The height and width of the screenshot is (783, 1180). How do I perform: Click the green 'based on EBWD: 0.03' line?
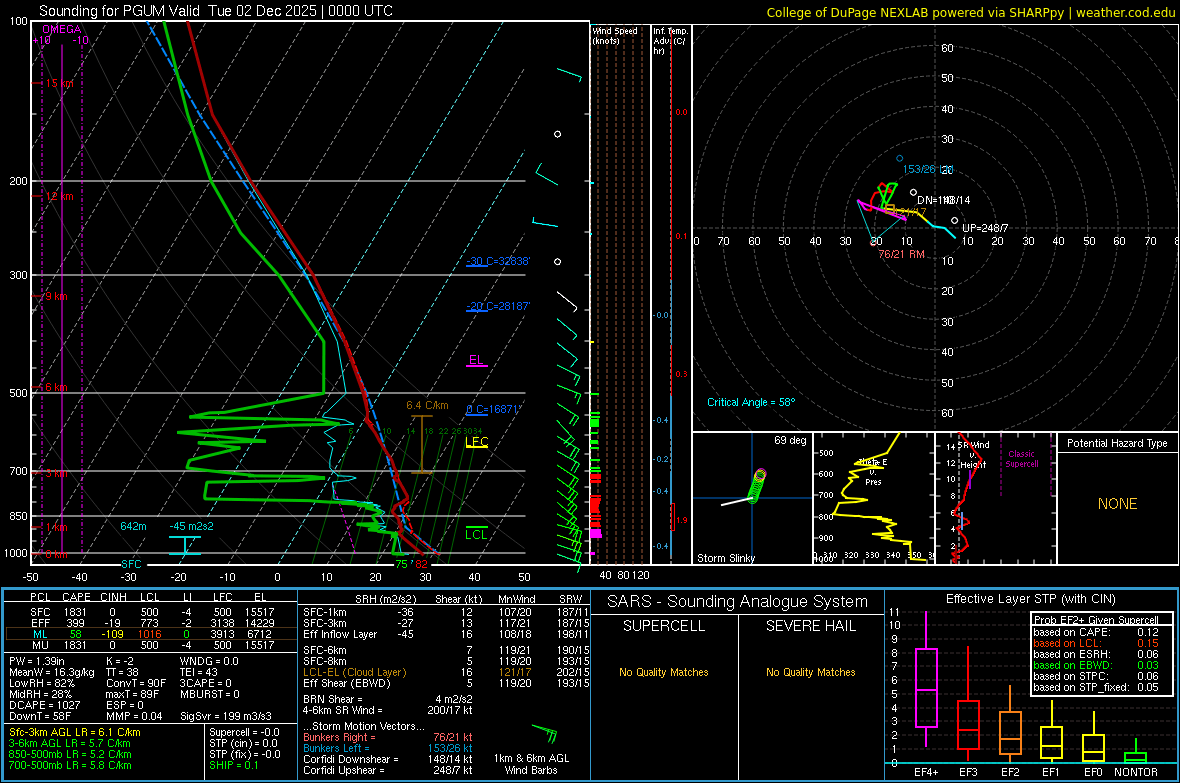[x=1096, y=665]
